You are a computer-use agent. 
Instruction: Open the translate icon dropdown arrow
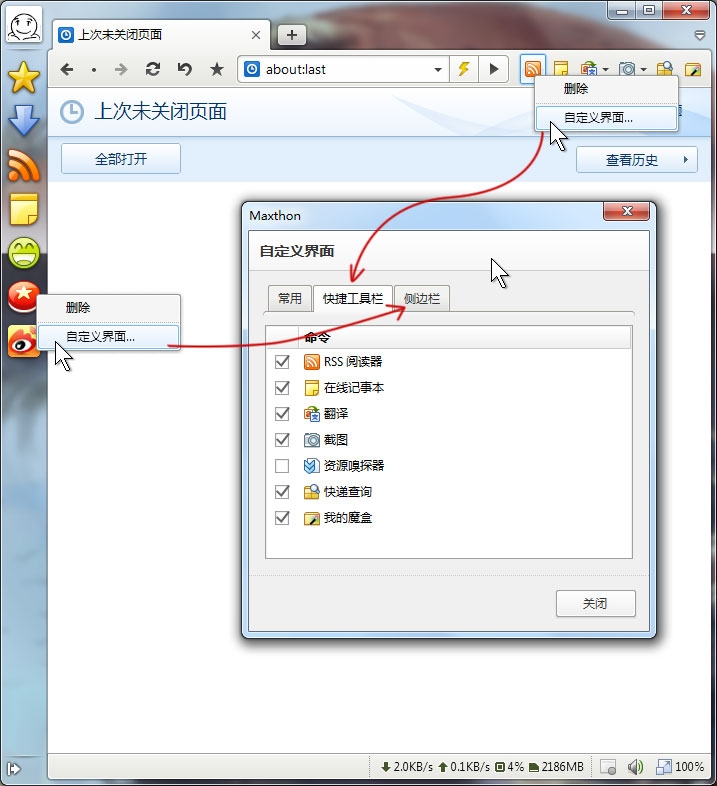[x=606, y=70]
